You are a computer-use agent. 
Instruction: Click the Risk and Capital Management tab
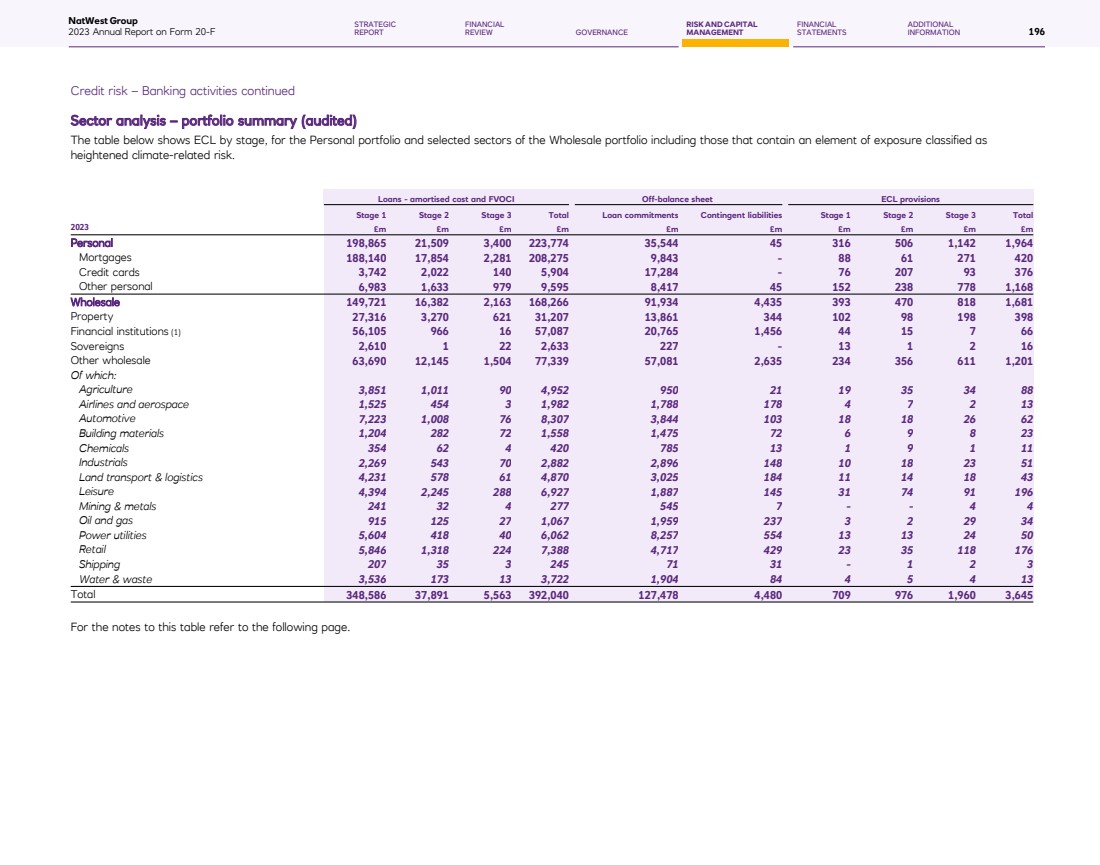pos(721,28)
